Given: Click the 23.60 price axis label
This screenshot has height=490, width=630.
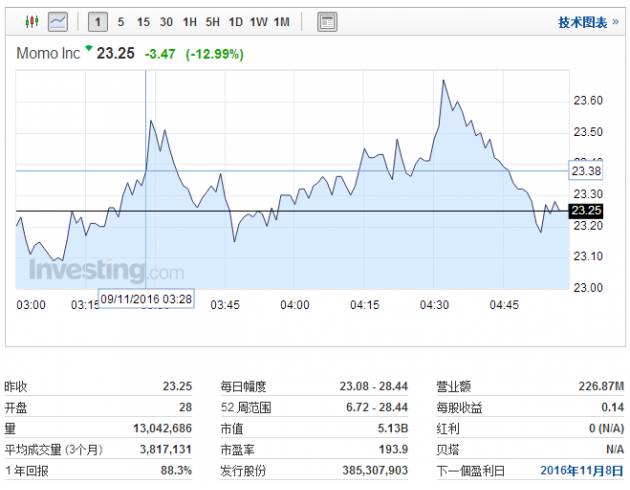Looking at the screenshot, I should (588, 100).
